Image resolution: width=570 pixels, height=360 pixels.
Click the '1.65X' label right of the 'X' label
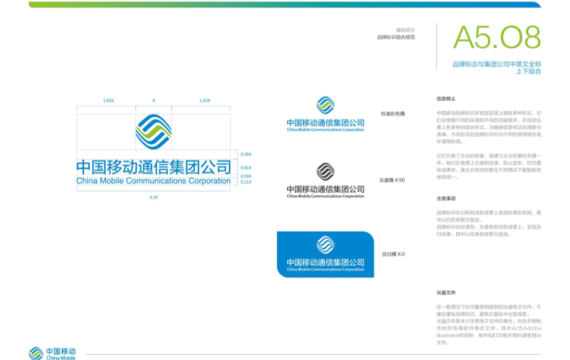(205, 100)
